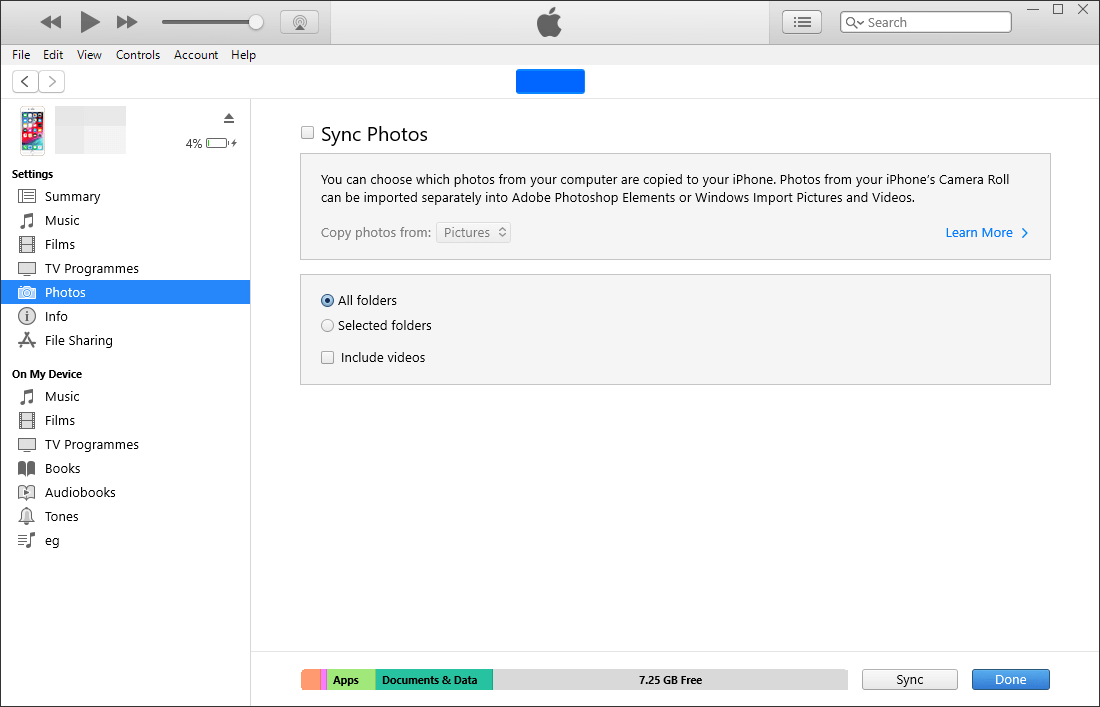Viewport: 1100px width, 707px height.
Task: Click the play button
Action: 90,22
